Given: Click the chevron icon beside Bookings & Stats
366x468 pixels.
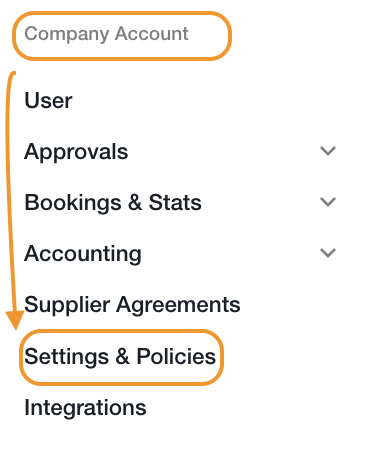Looking at the screenshot, I should click(x=328, y=202).
